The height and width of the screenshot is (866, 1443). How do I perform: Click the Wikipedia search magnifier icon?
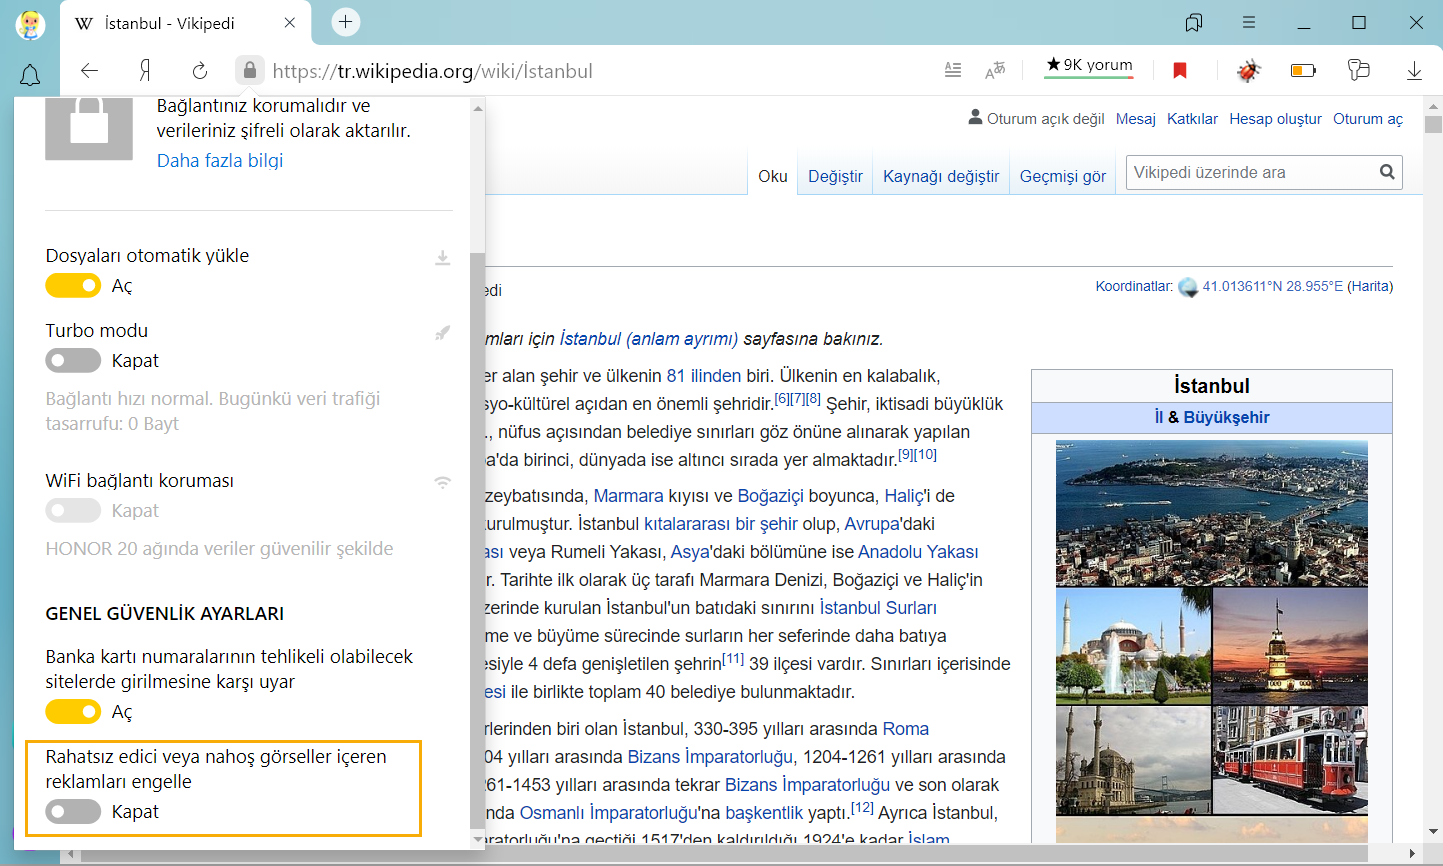click(x=1387, y=172)
